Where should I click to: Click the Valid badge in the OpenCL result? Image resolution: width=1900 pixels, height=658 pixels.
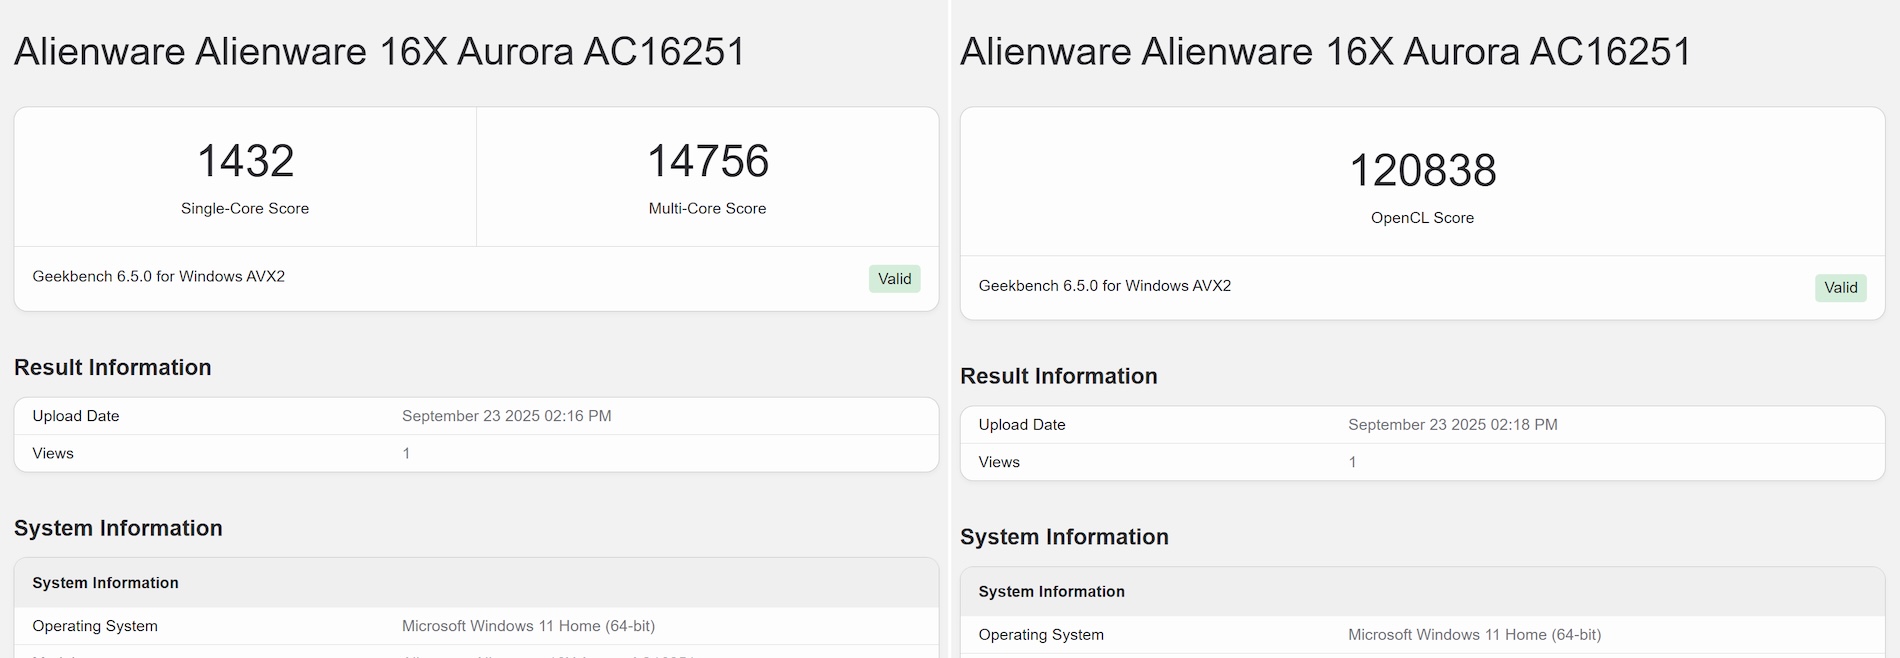(1840, 288)
